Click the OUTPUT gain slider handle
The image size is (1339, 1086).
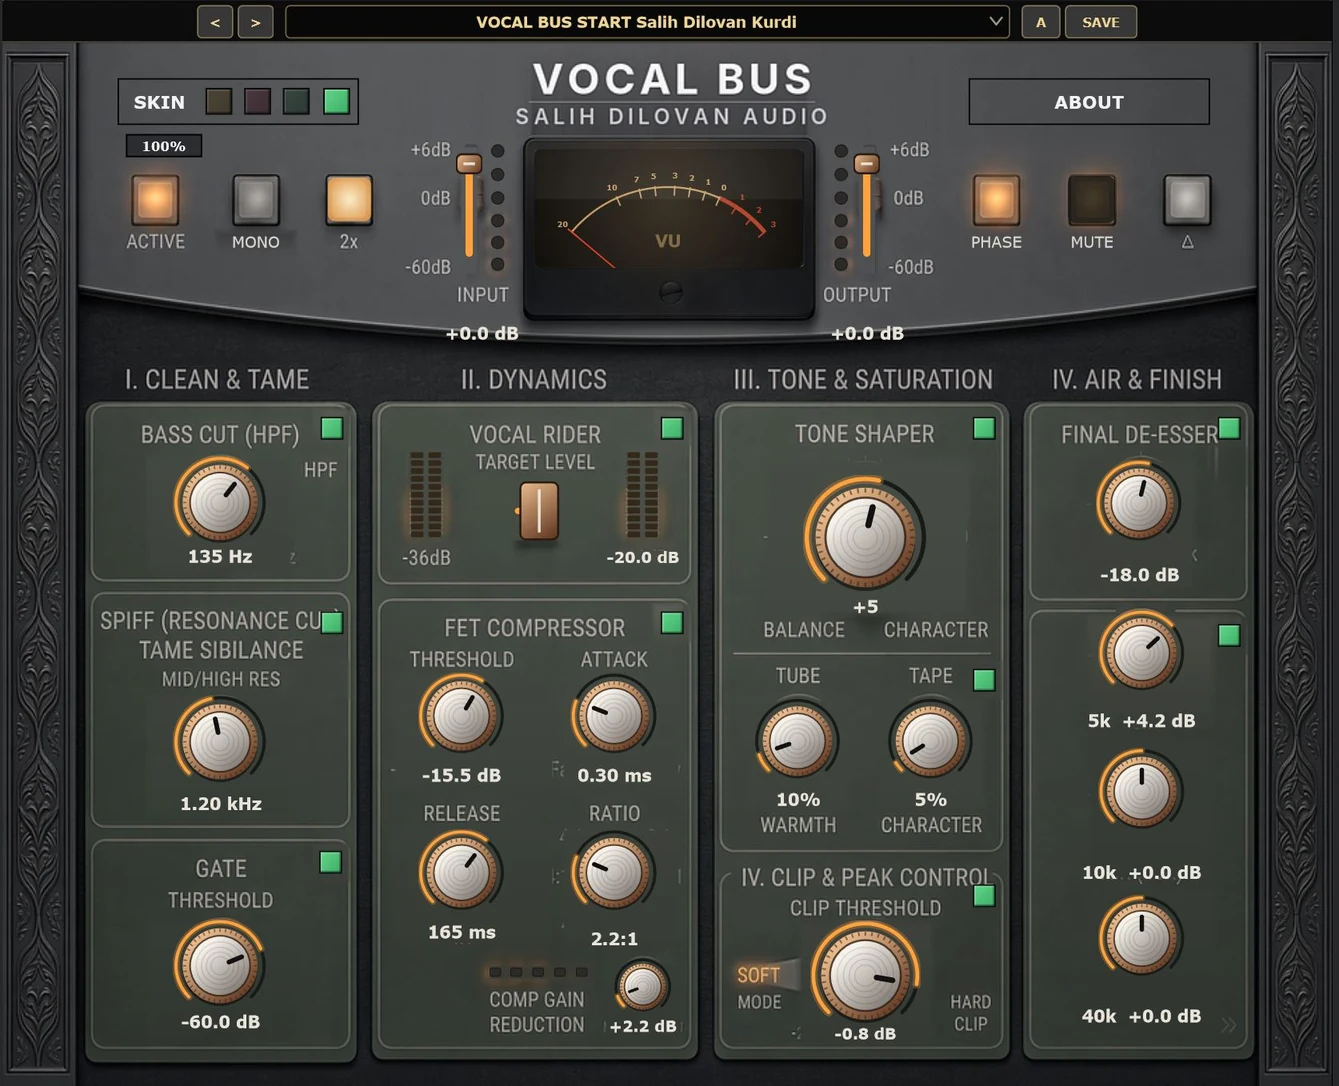[x=867, y=163]
